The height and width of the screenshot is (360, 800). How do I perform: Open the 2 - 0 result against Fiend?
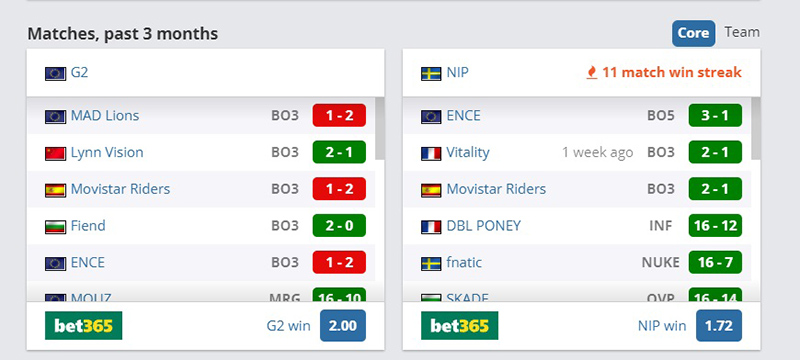click(339, 226)
